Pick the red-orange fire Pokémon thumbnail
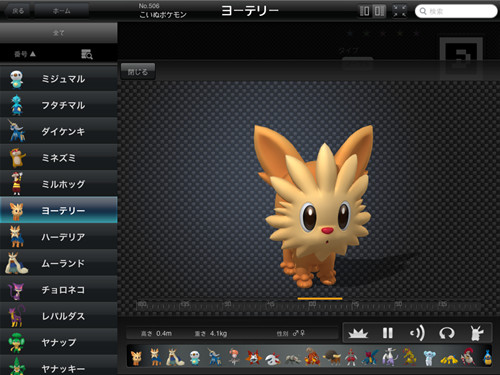500x375 pixels. coord(312,357)
